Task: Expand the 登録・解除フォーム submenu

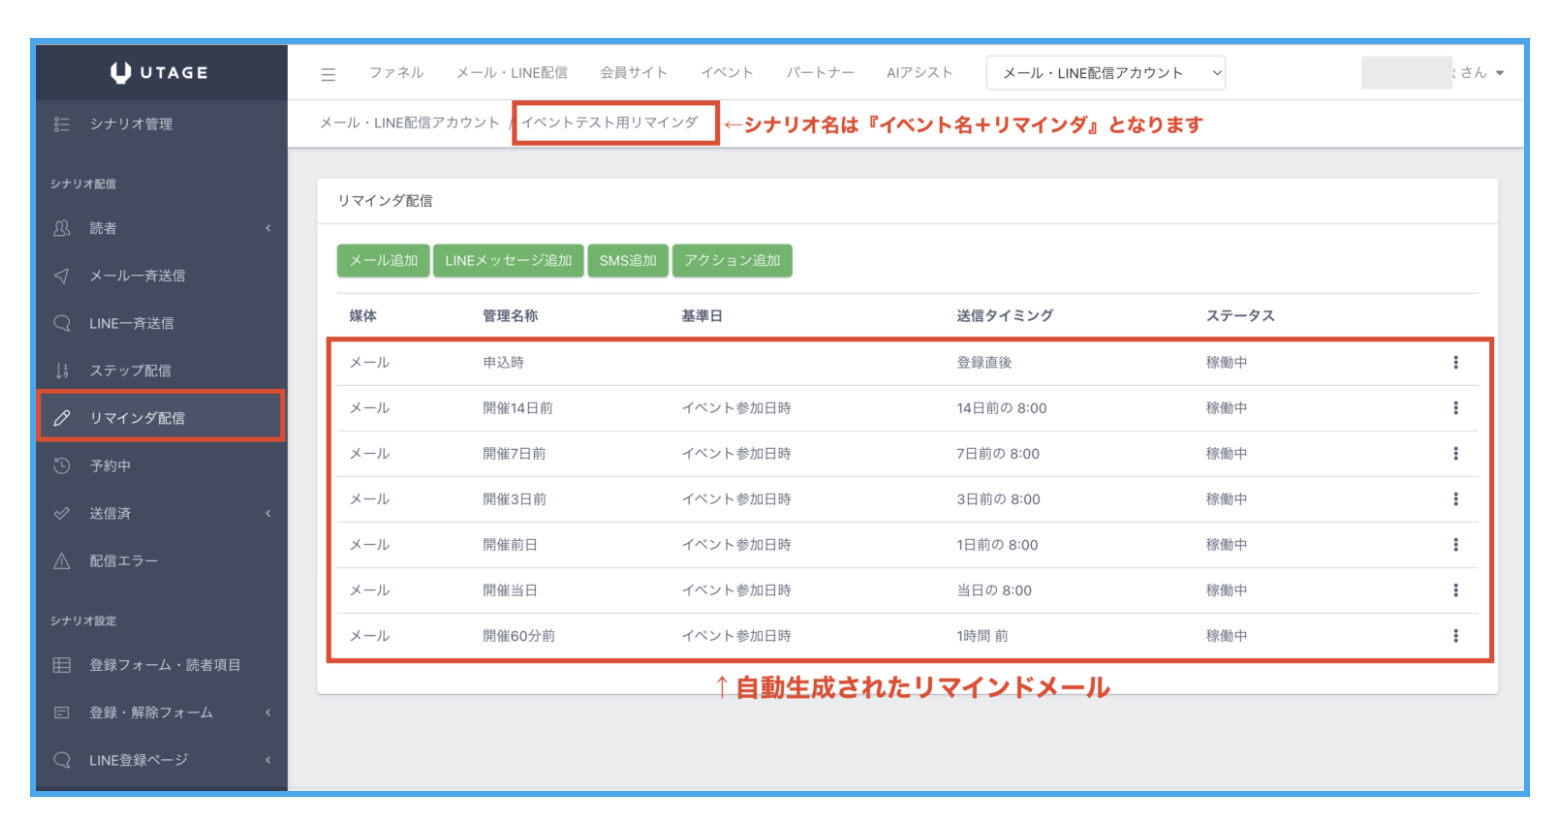Action: pyautogui.click(x=268, y=713)
